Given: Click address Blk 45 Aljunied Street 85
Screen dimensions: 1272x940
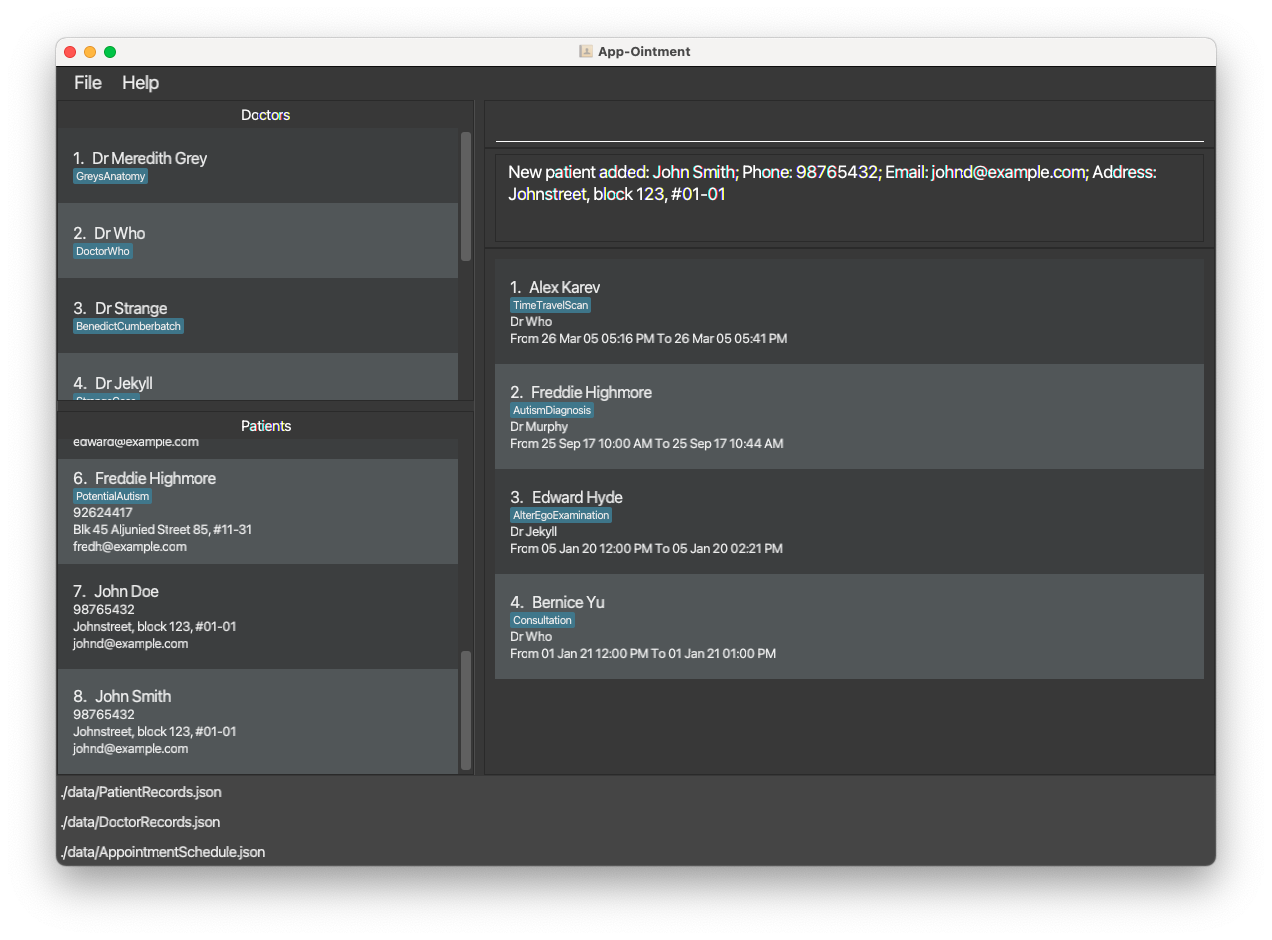Looking at the screenshot, I should click(162, 529).
